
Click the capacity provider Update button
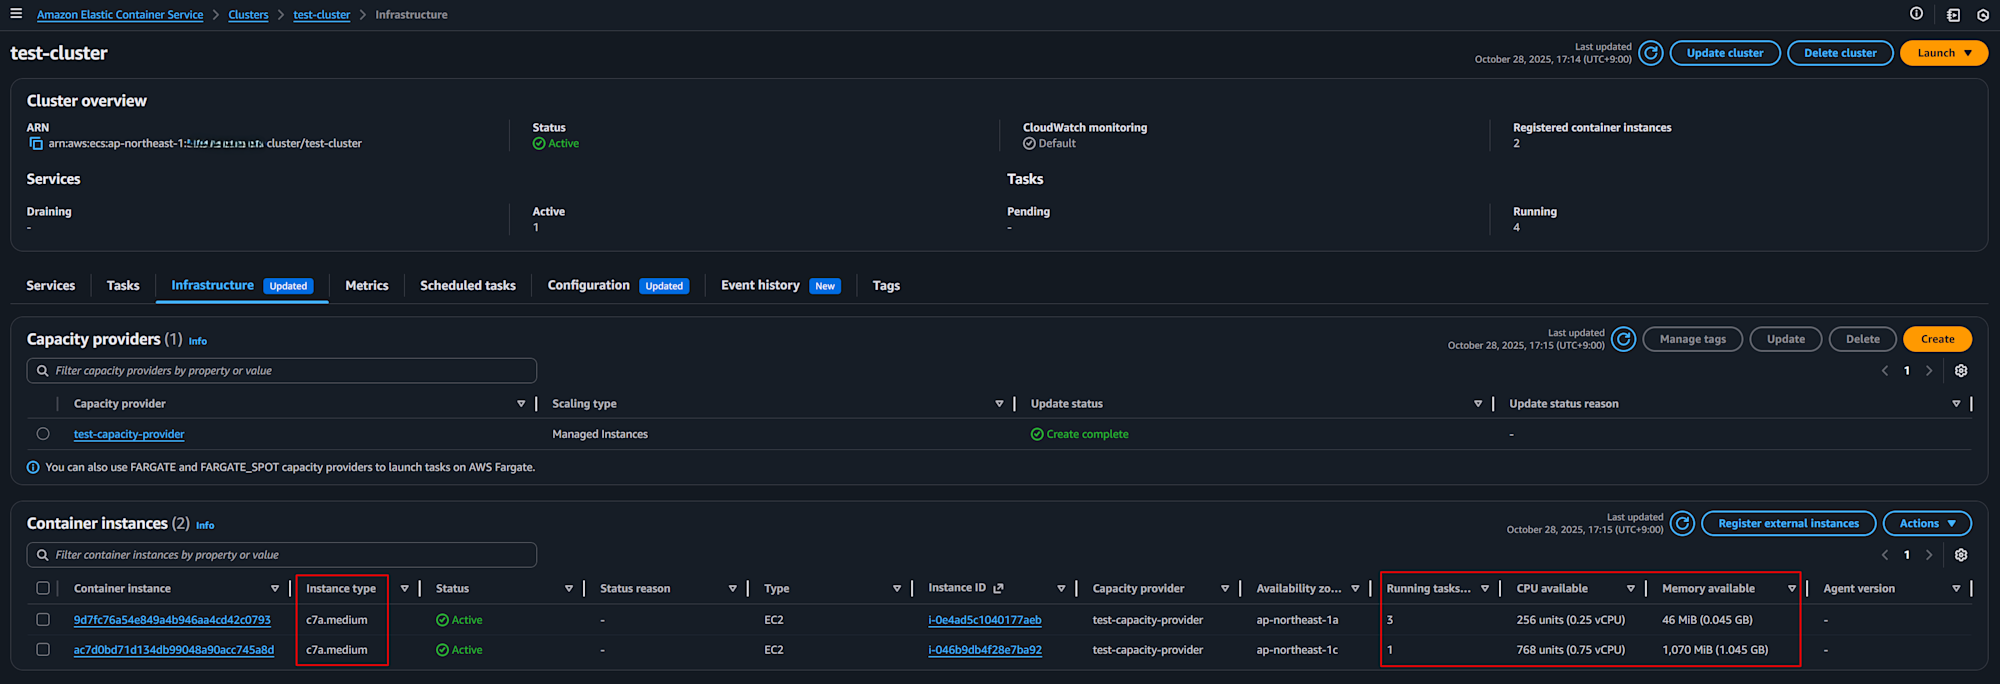1785,339
